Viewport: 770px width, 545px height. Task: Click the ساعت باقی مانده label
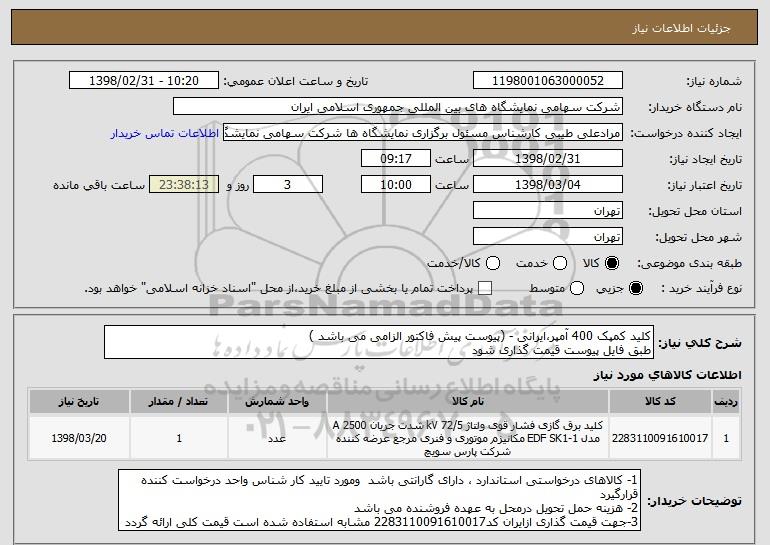99,185
